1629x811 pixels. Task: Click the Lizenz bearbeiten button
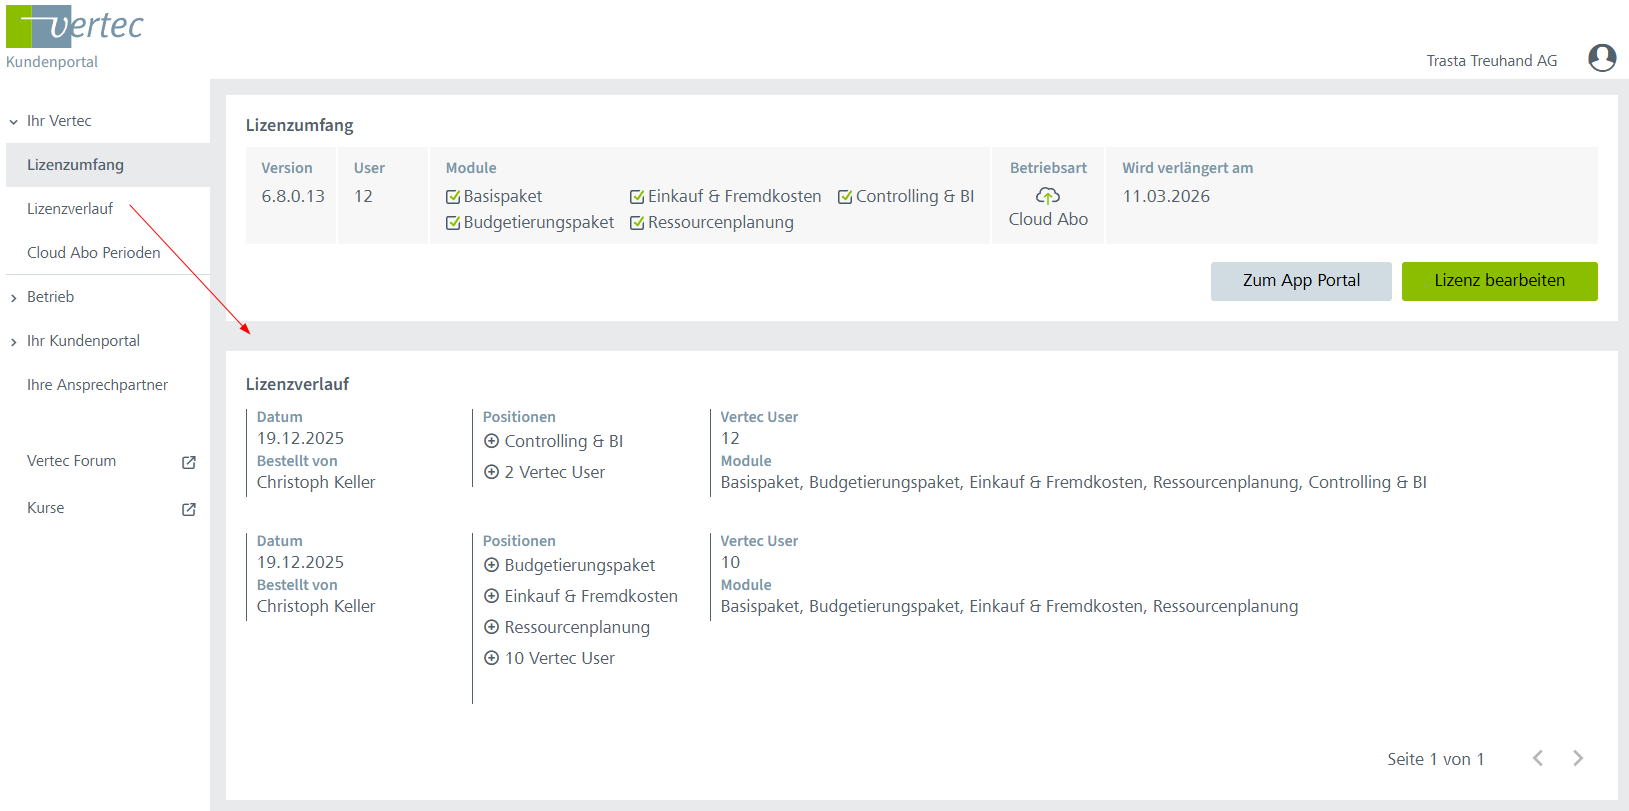[x=1499, y=281]
